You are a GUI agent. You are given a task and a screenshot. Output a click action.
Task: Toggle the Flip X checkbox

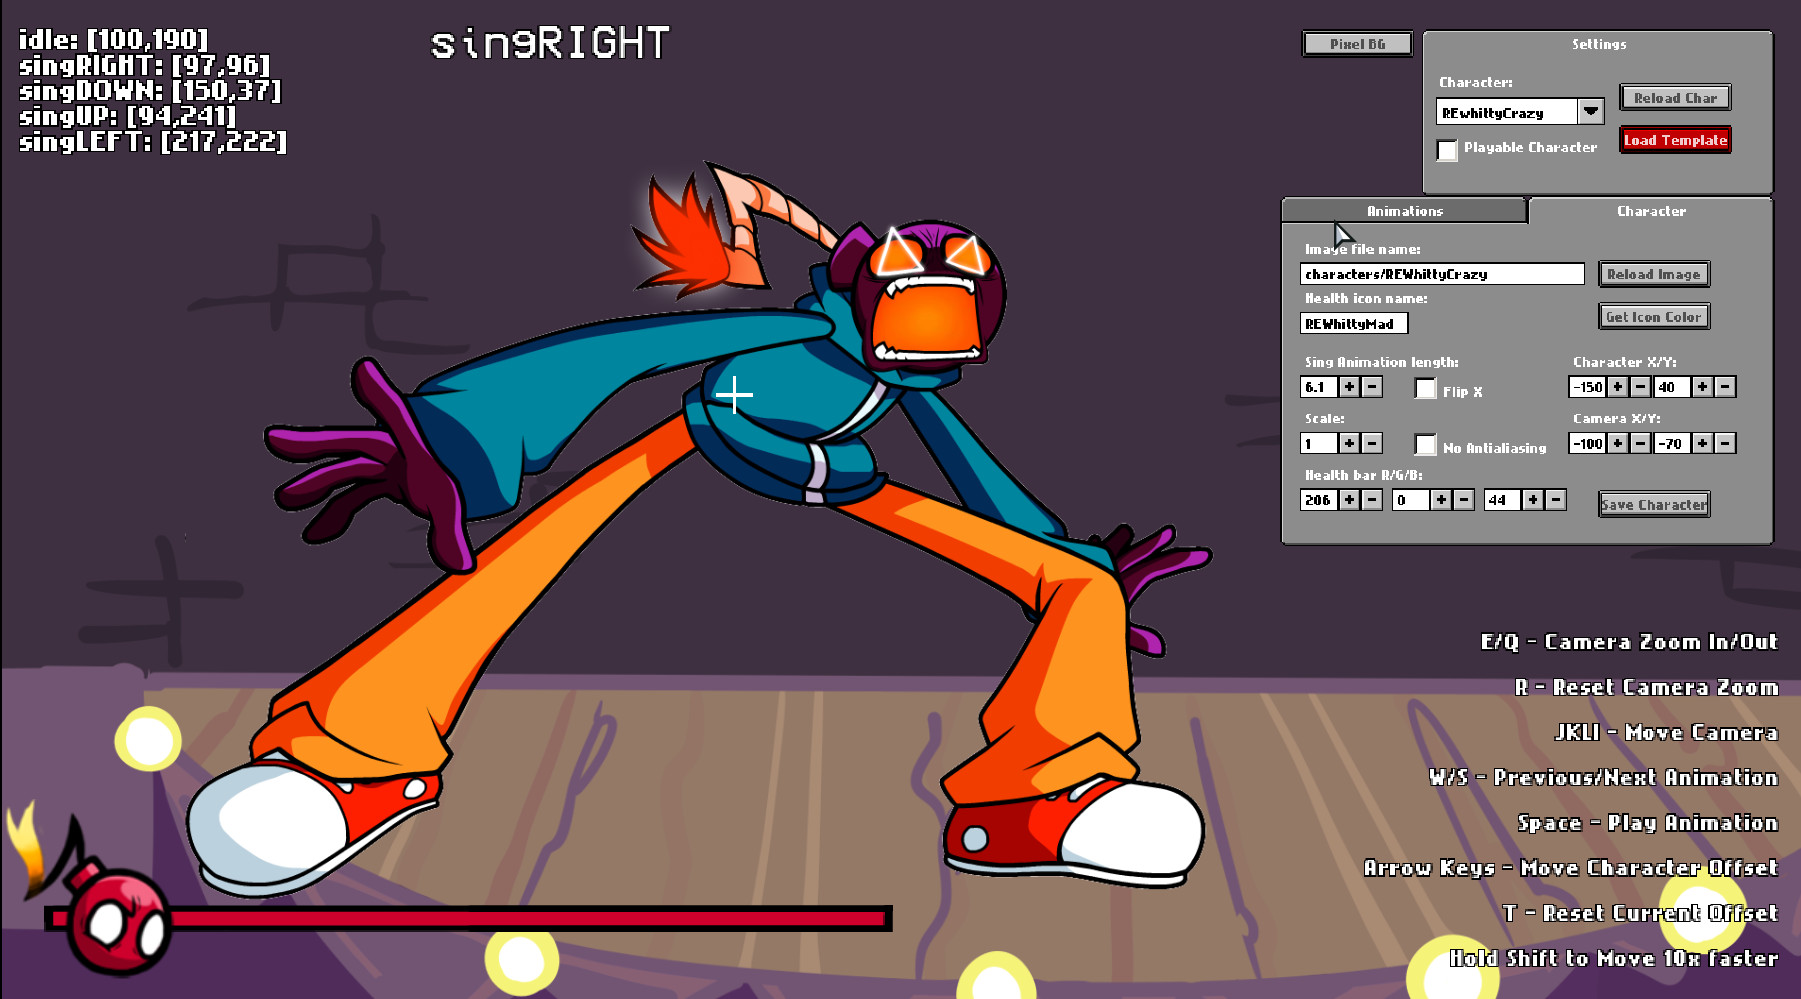pos(1425,389)
